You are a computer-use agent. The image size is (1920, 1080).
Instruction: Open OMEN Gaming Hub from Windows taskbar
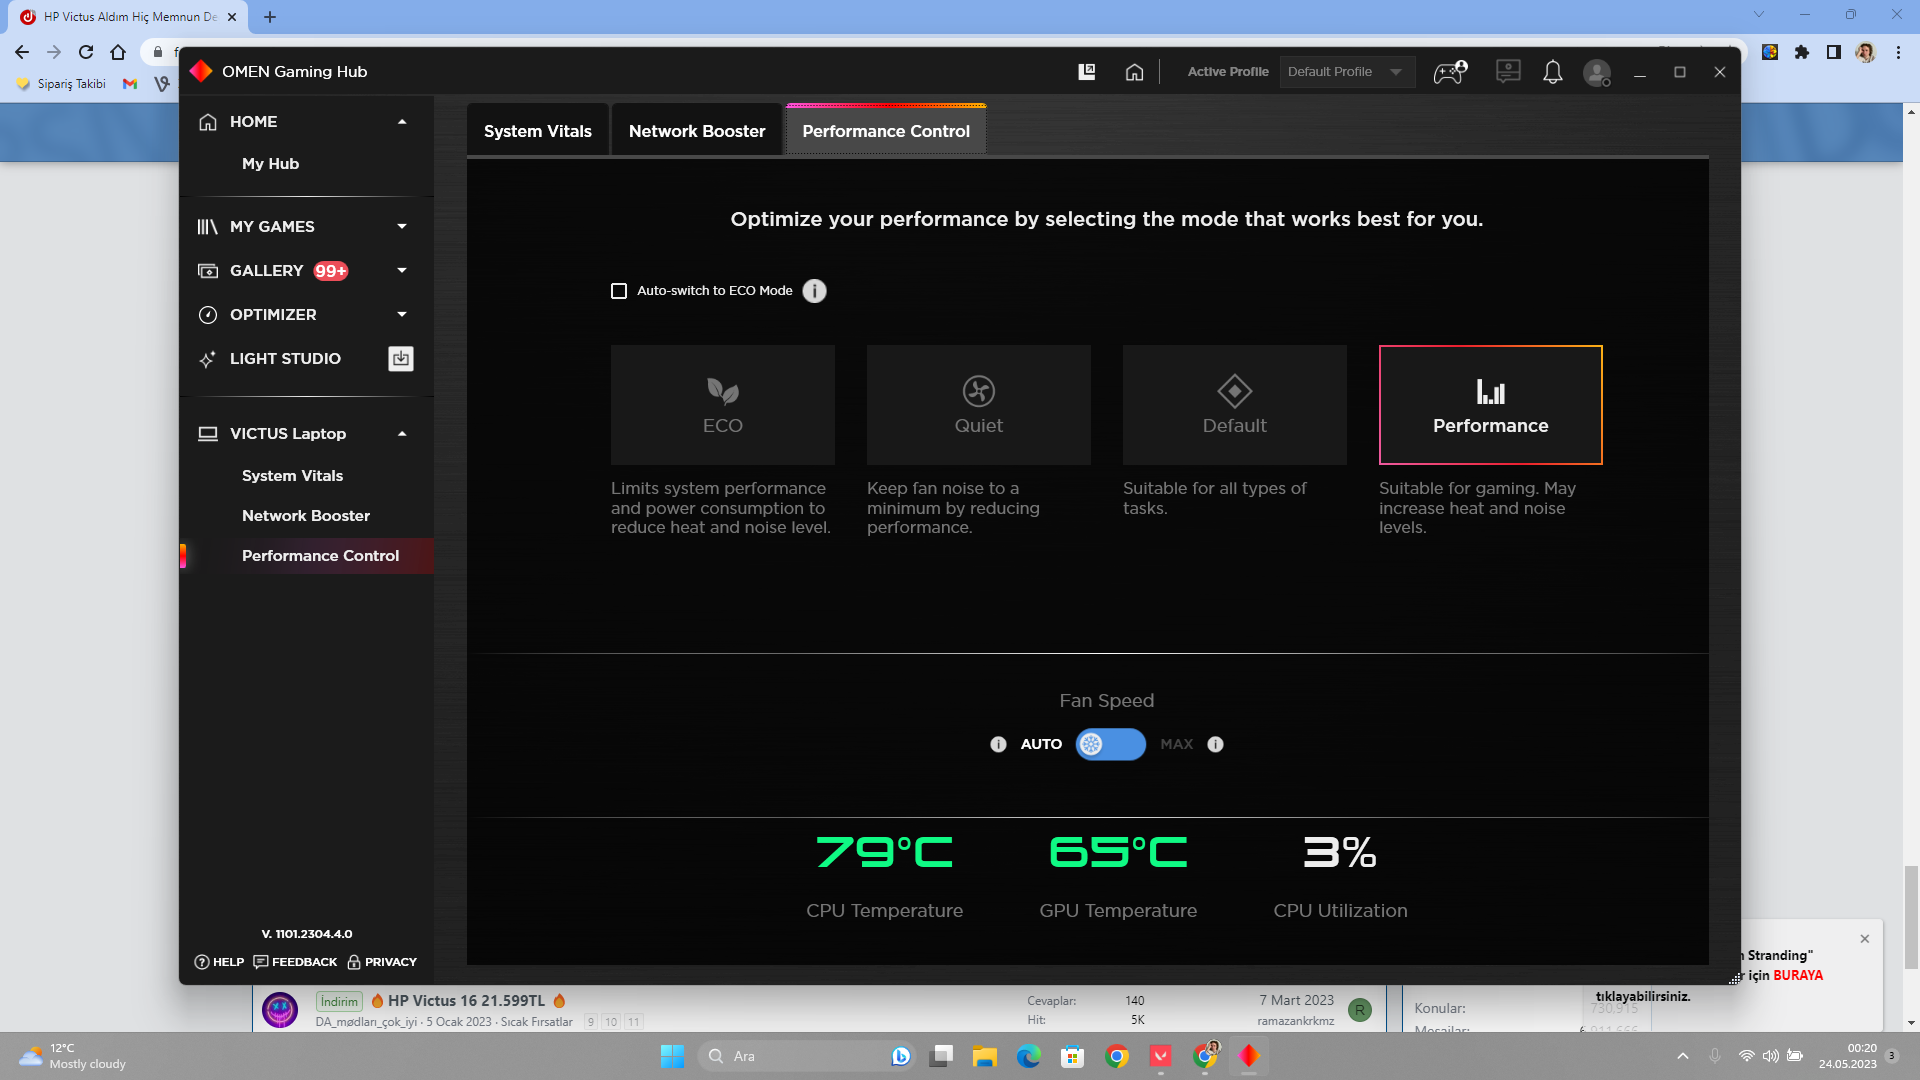(1249, 1056)
